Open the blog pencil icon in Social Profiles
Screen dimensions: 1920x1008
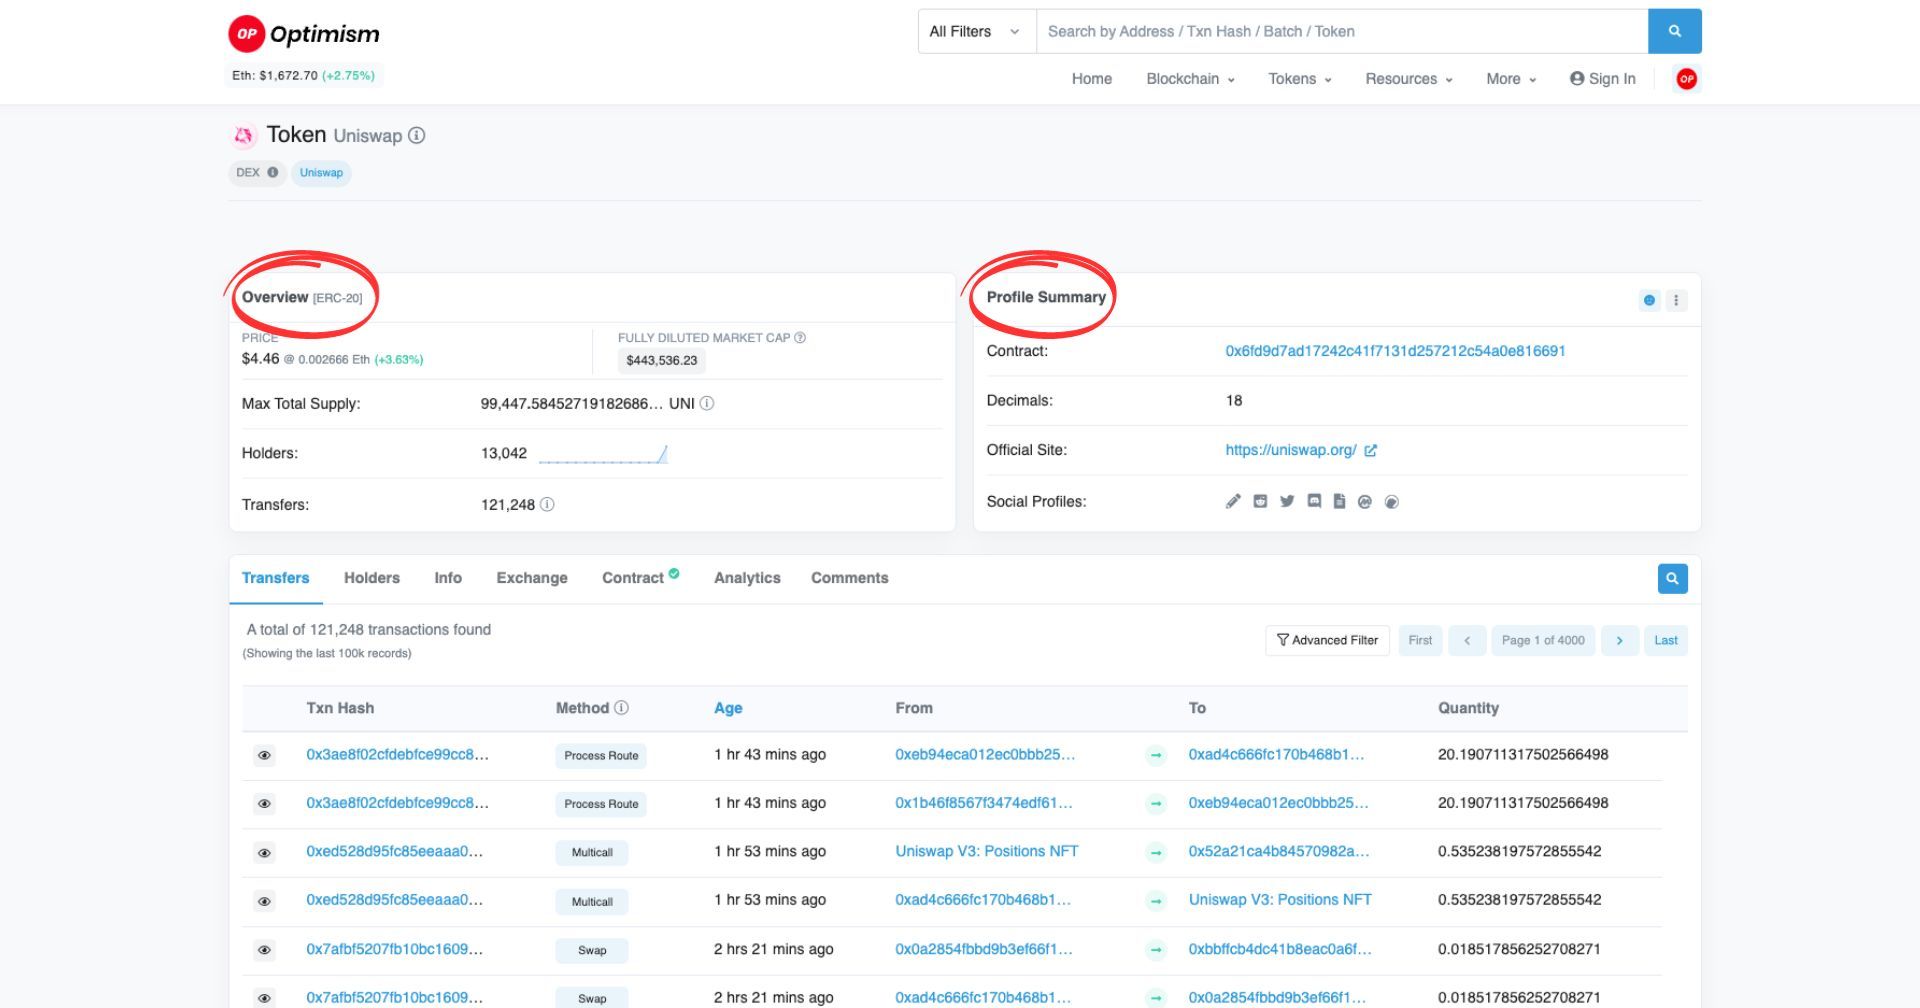click(x=1233, y=502)
